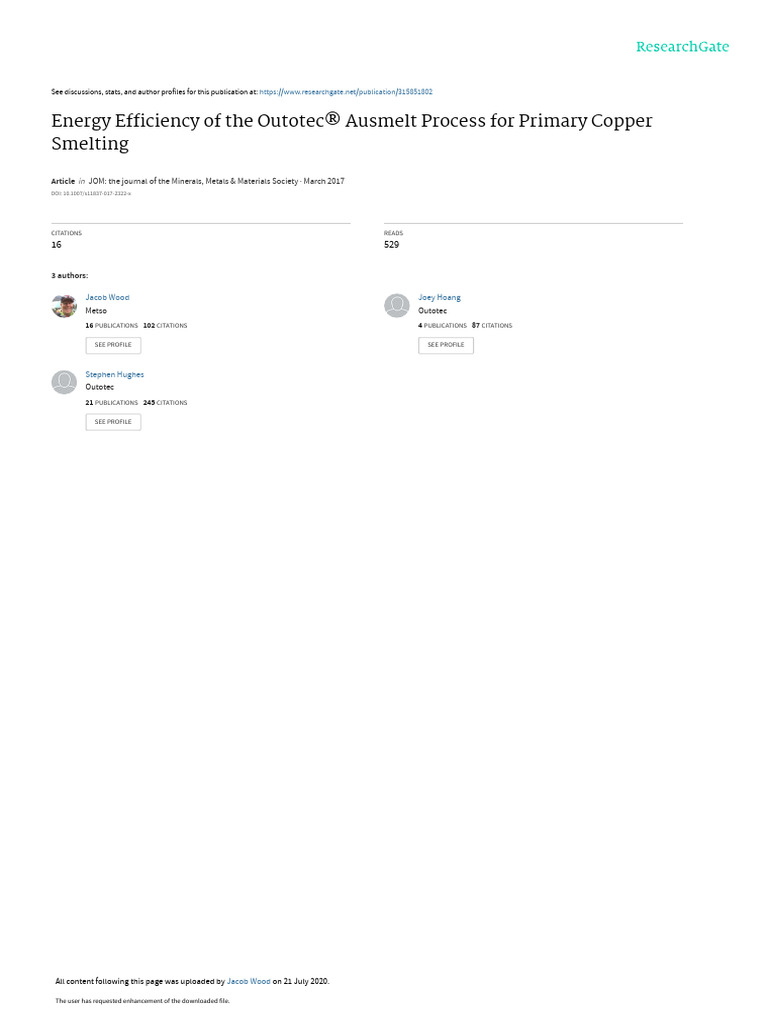Click SEE PROFILE under Stephen Hughes

coord(113,422)
